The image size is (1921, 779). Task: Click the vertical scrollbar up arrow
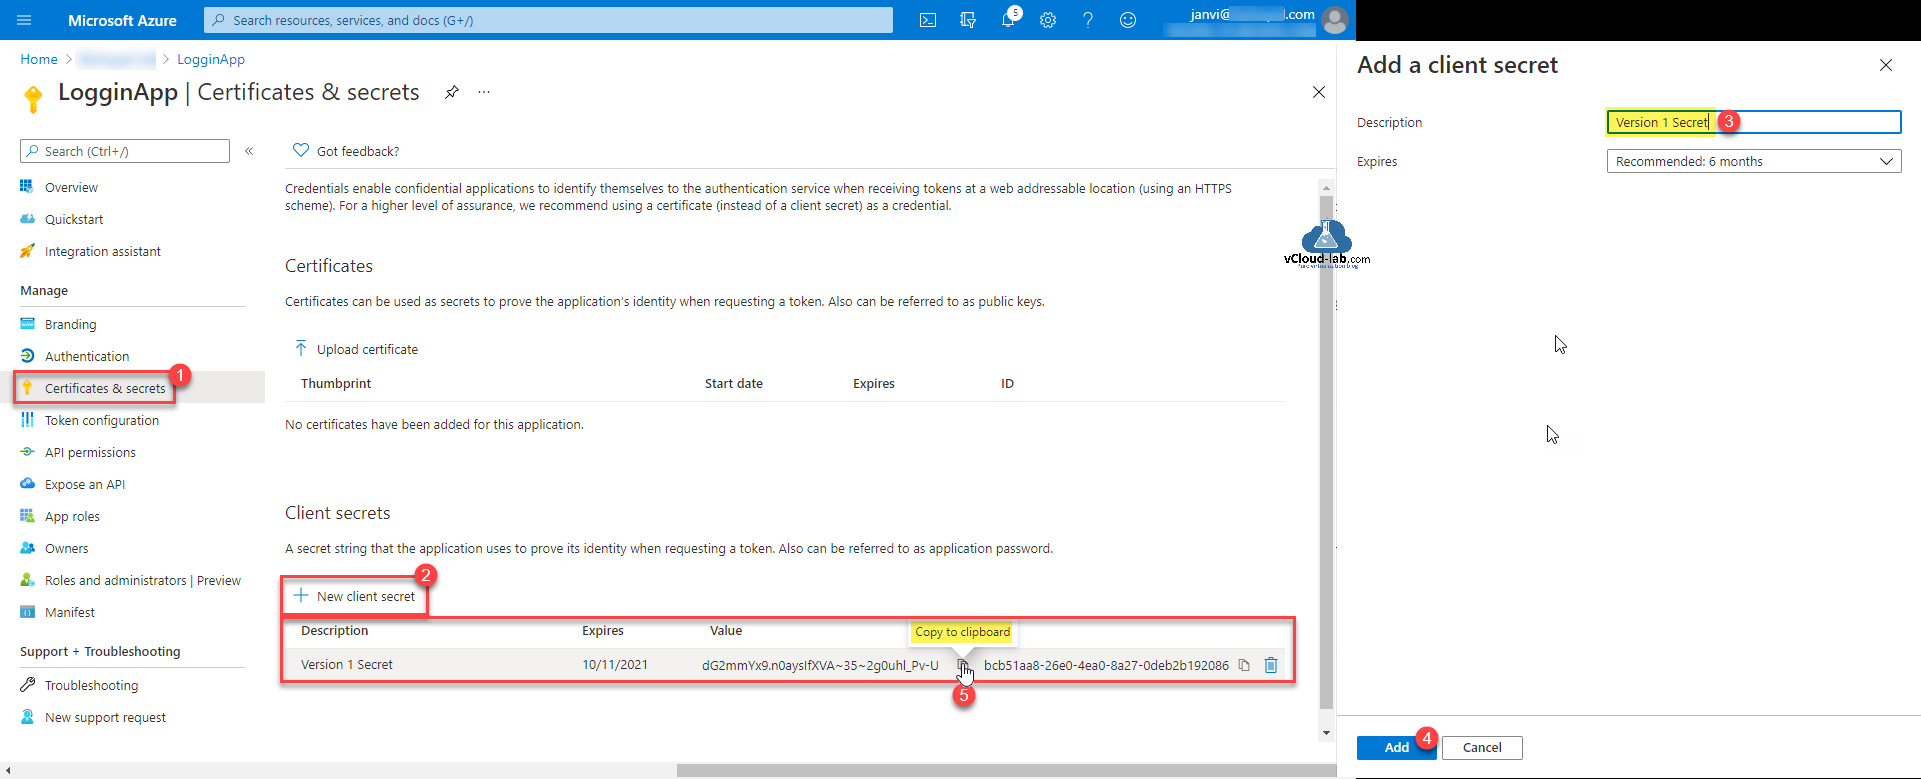click(x=1327, y=187)
